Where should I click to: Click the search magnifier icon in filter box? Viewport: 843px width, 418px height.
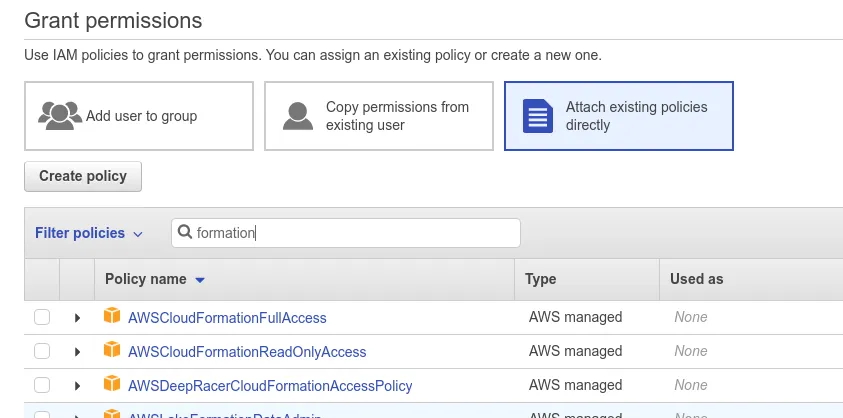point(185,233)
